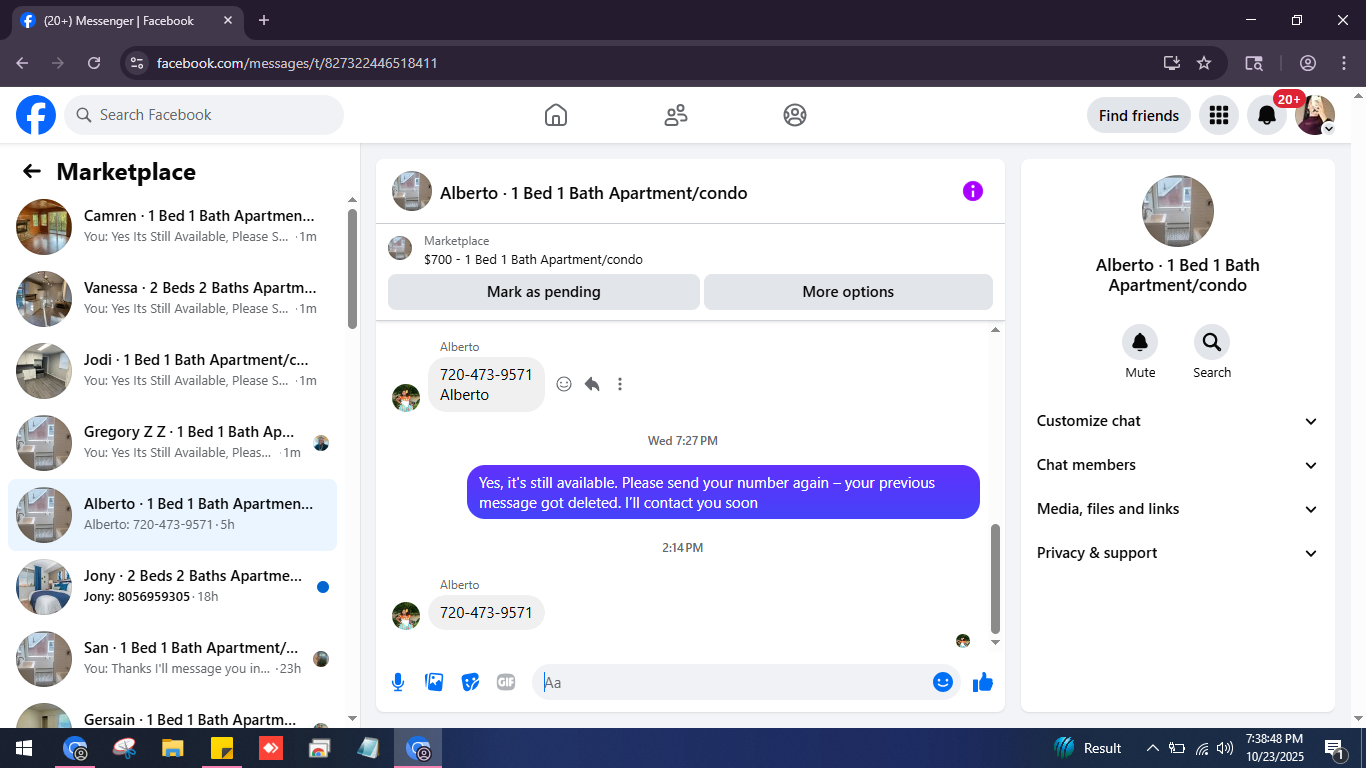Screen dimensions: 1366x768
Task: Expand the Privacy & support section
Action: click(x=1178, y=553)
